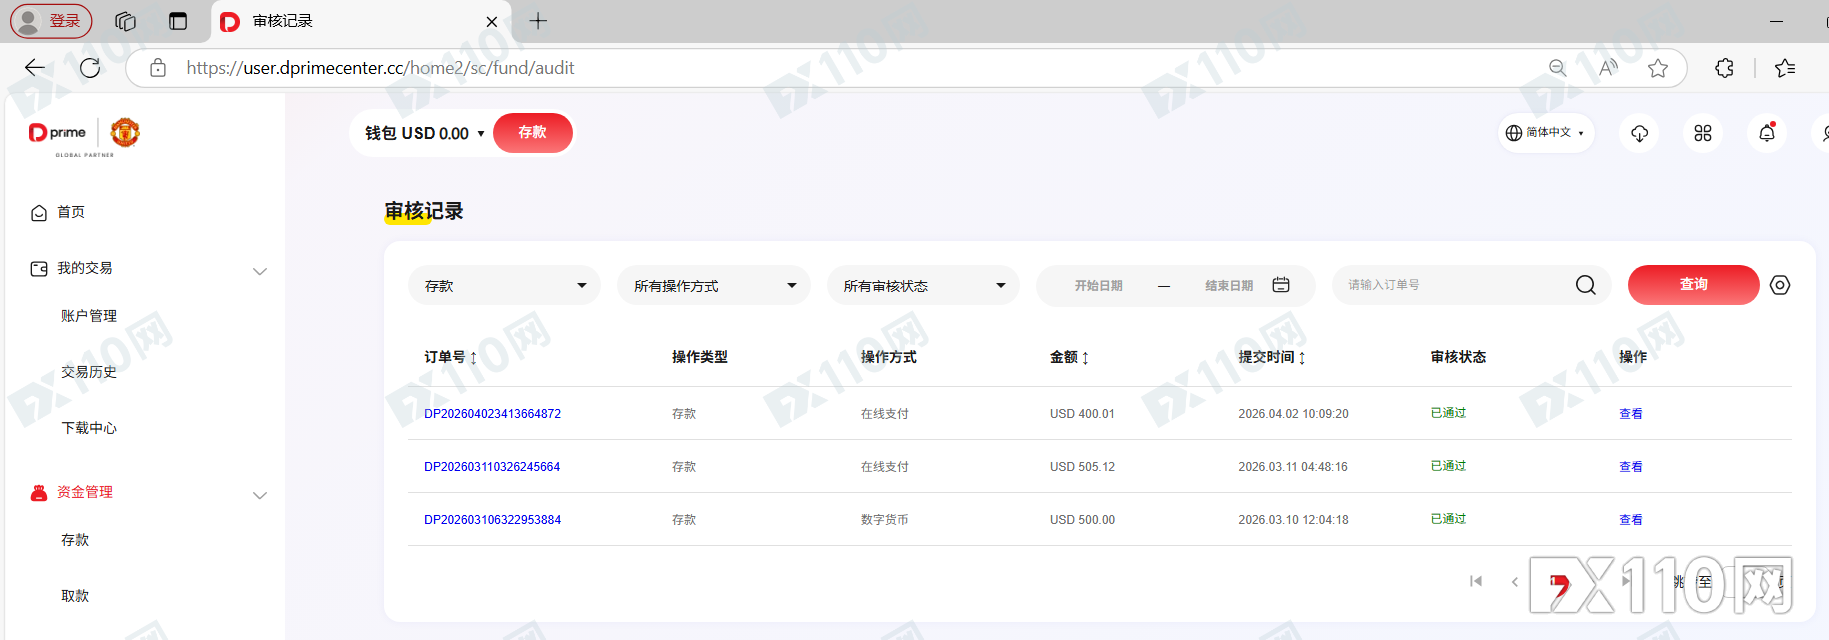Collapse the 资金管理 section chevron
The height and width of the screenshot is (640, 1829).
pyautogui.click(x=260, y=494)
